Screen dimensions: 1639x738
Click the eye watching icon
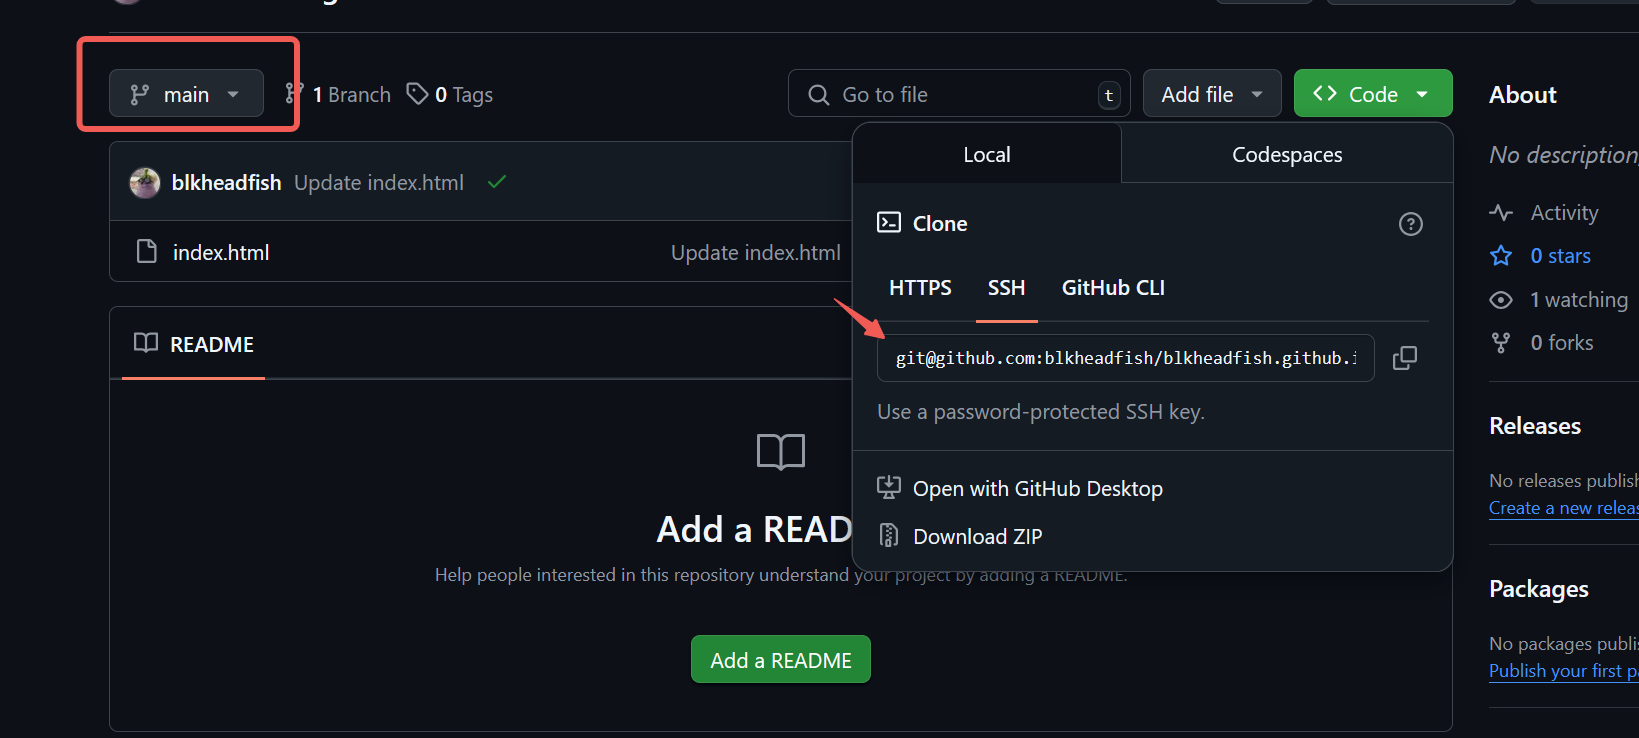click(x=1501, y=300)
